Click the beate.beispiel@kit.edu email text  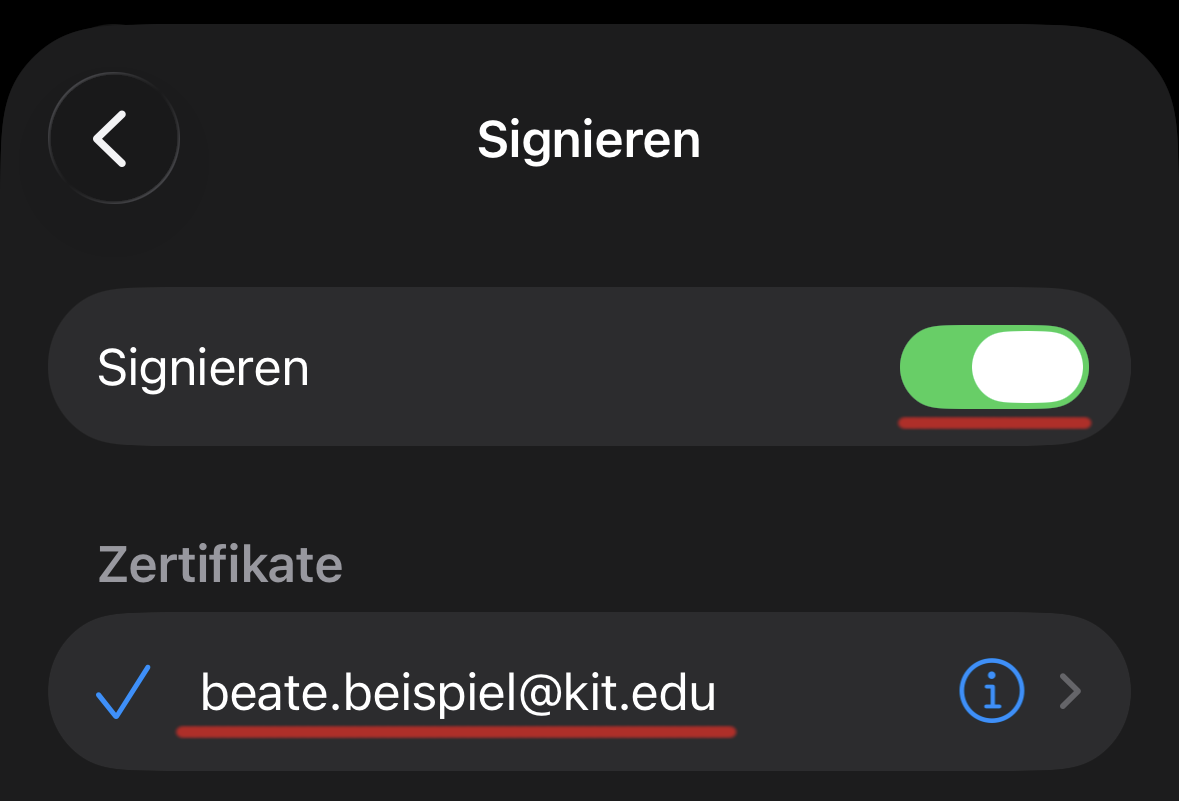click(458, 691)
